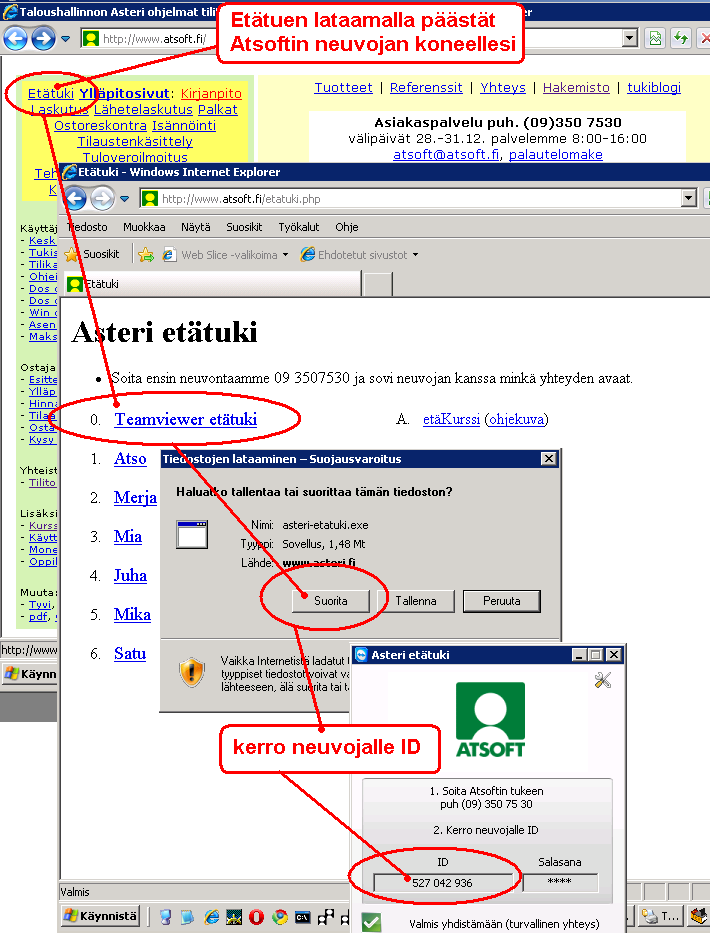710x933 pixels.
Task: Click shield warning icon in download dialog
Action: click(192, 672)
